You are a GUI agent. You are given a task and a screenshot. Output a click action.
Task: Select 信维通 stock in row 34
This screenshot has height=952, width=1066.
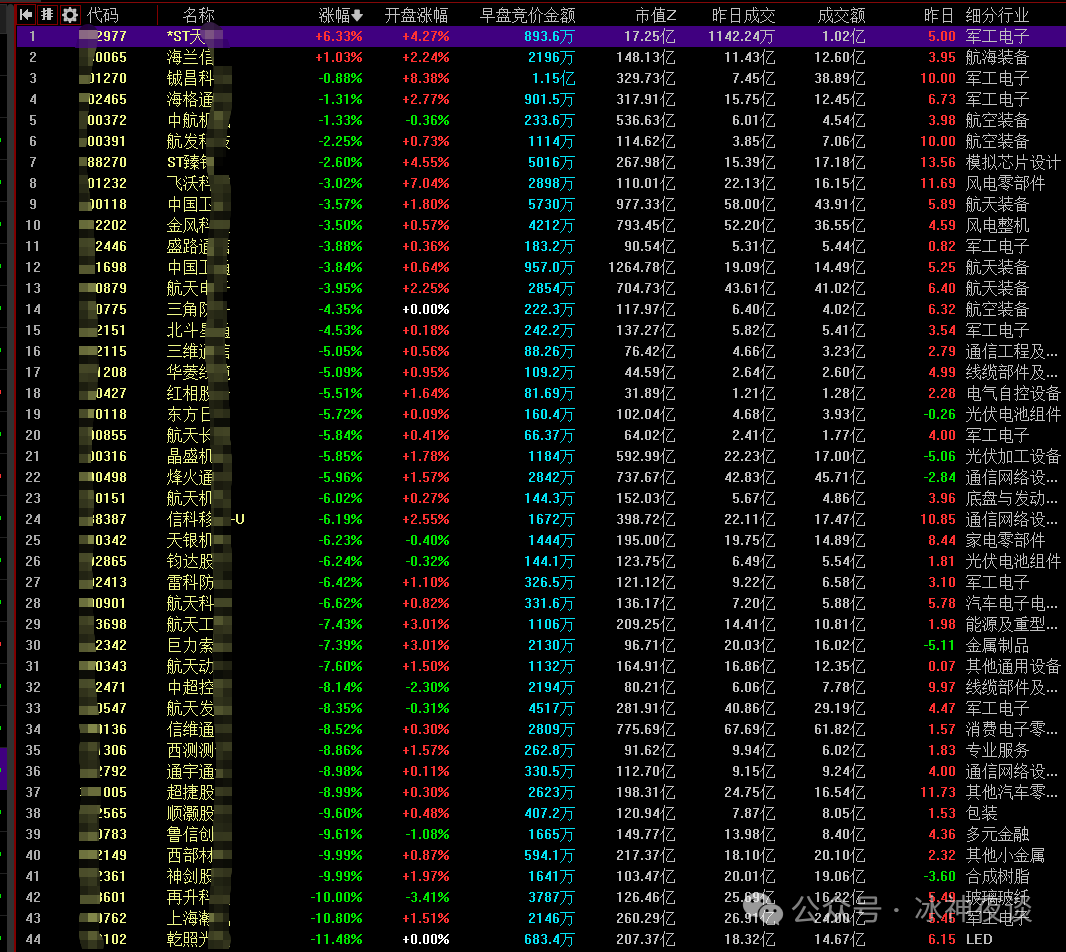click(x=190, y=730)
